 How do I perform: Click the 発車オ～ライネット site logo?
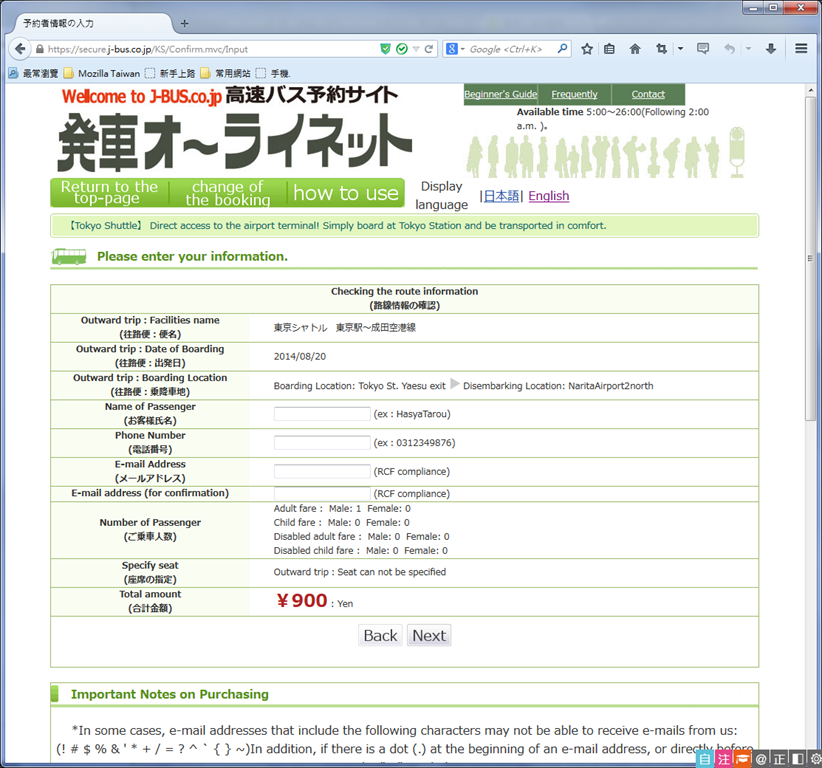pos(234,142)
